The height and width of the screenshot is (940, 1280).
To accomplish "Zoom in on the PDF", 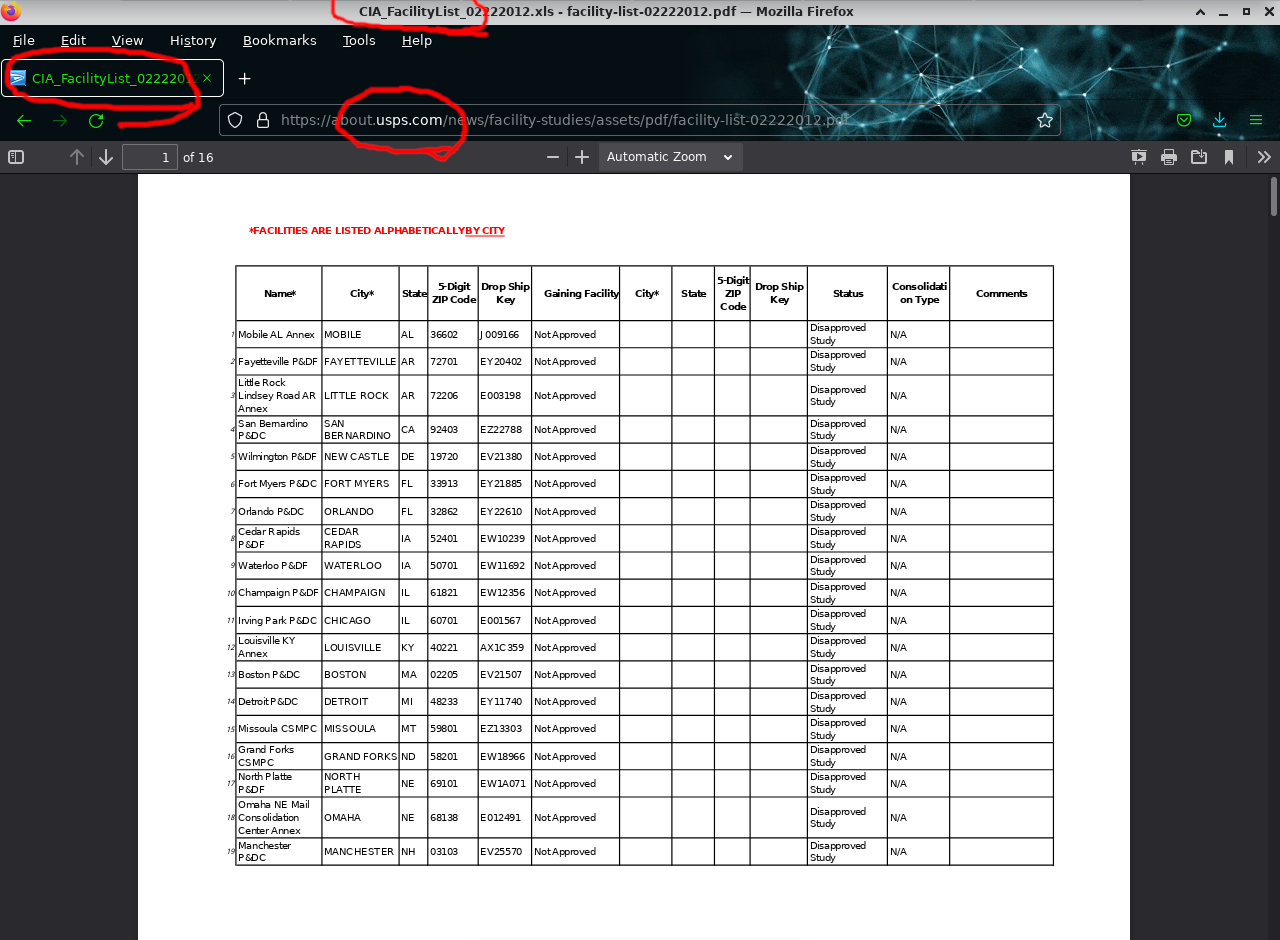I will click(x=582, y=157).
